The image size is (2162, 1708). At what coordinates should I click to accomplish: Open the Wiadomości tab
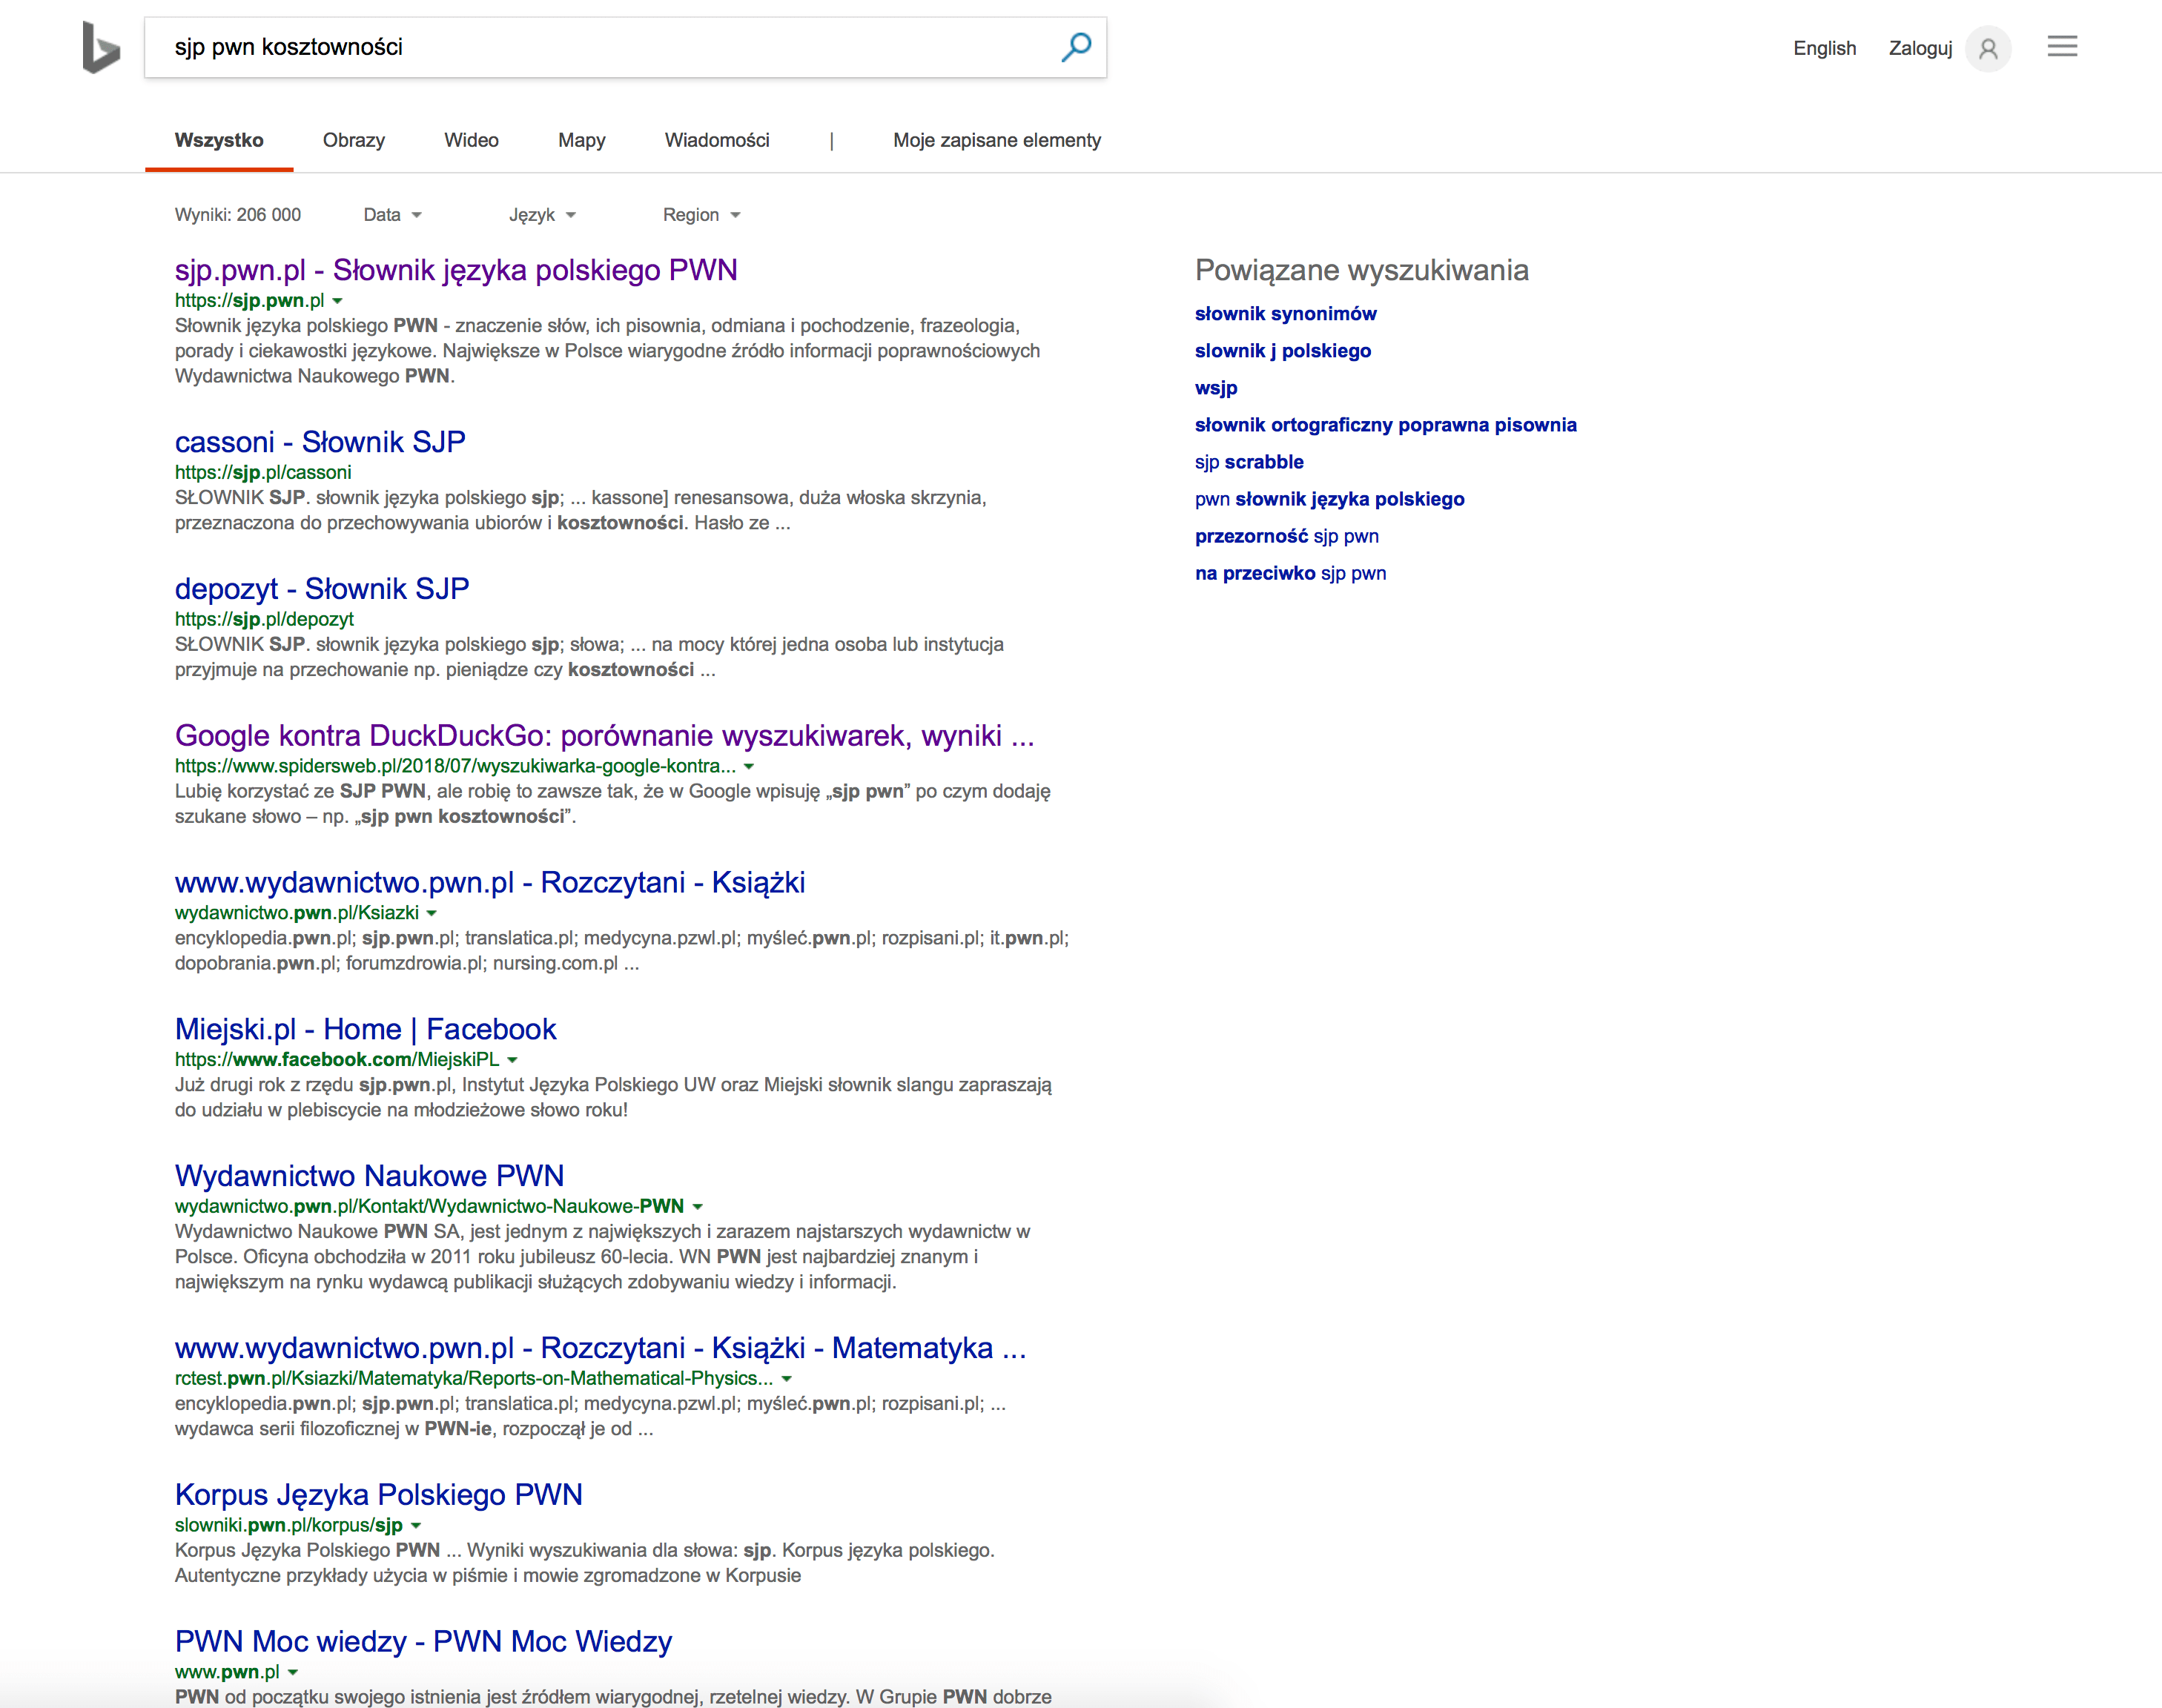717,140
